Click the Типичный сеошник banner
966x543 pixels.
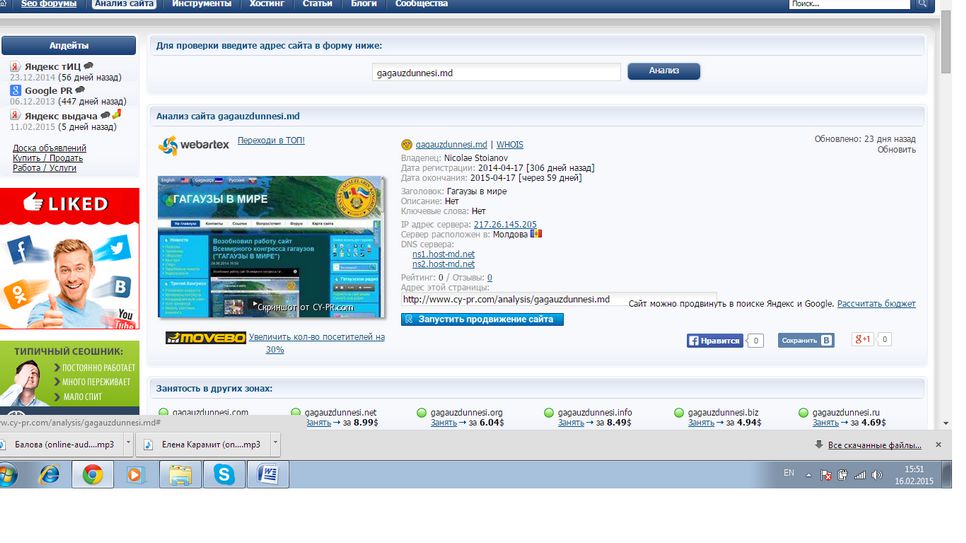tap(70, 377)
